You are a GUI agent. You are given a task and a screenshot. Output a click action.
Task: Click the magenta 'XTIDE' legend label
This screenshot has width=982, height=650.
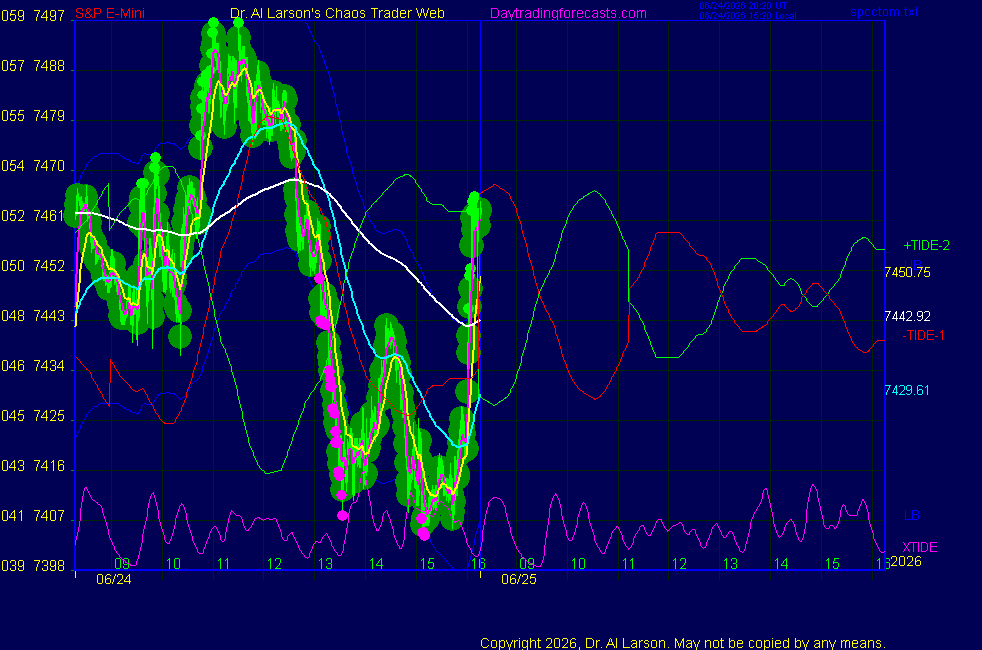tap(920, 547)
